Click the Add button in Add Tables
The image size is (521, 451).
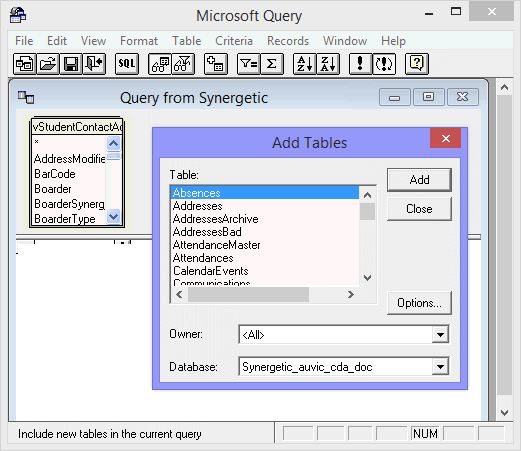419,180
